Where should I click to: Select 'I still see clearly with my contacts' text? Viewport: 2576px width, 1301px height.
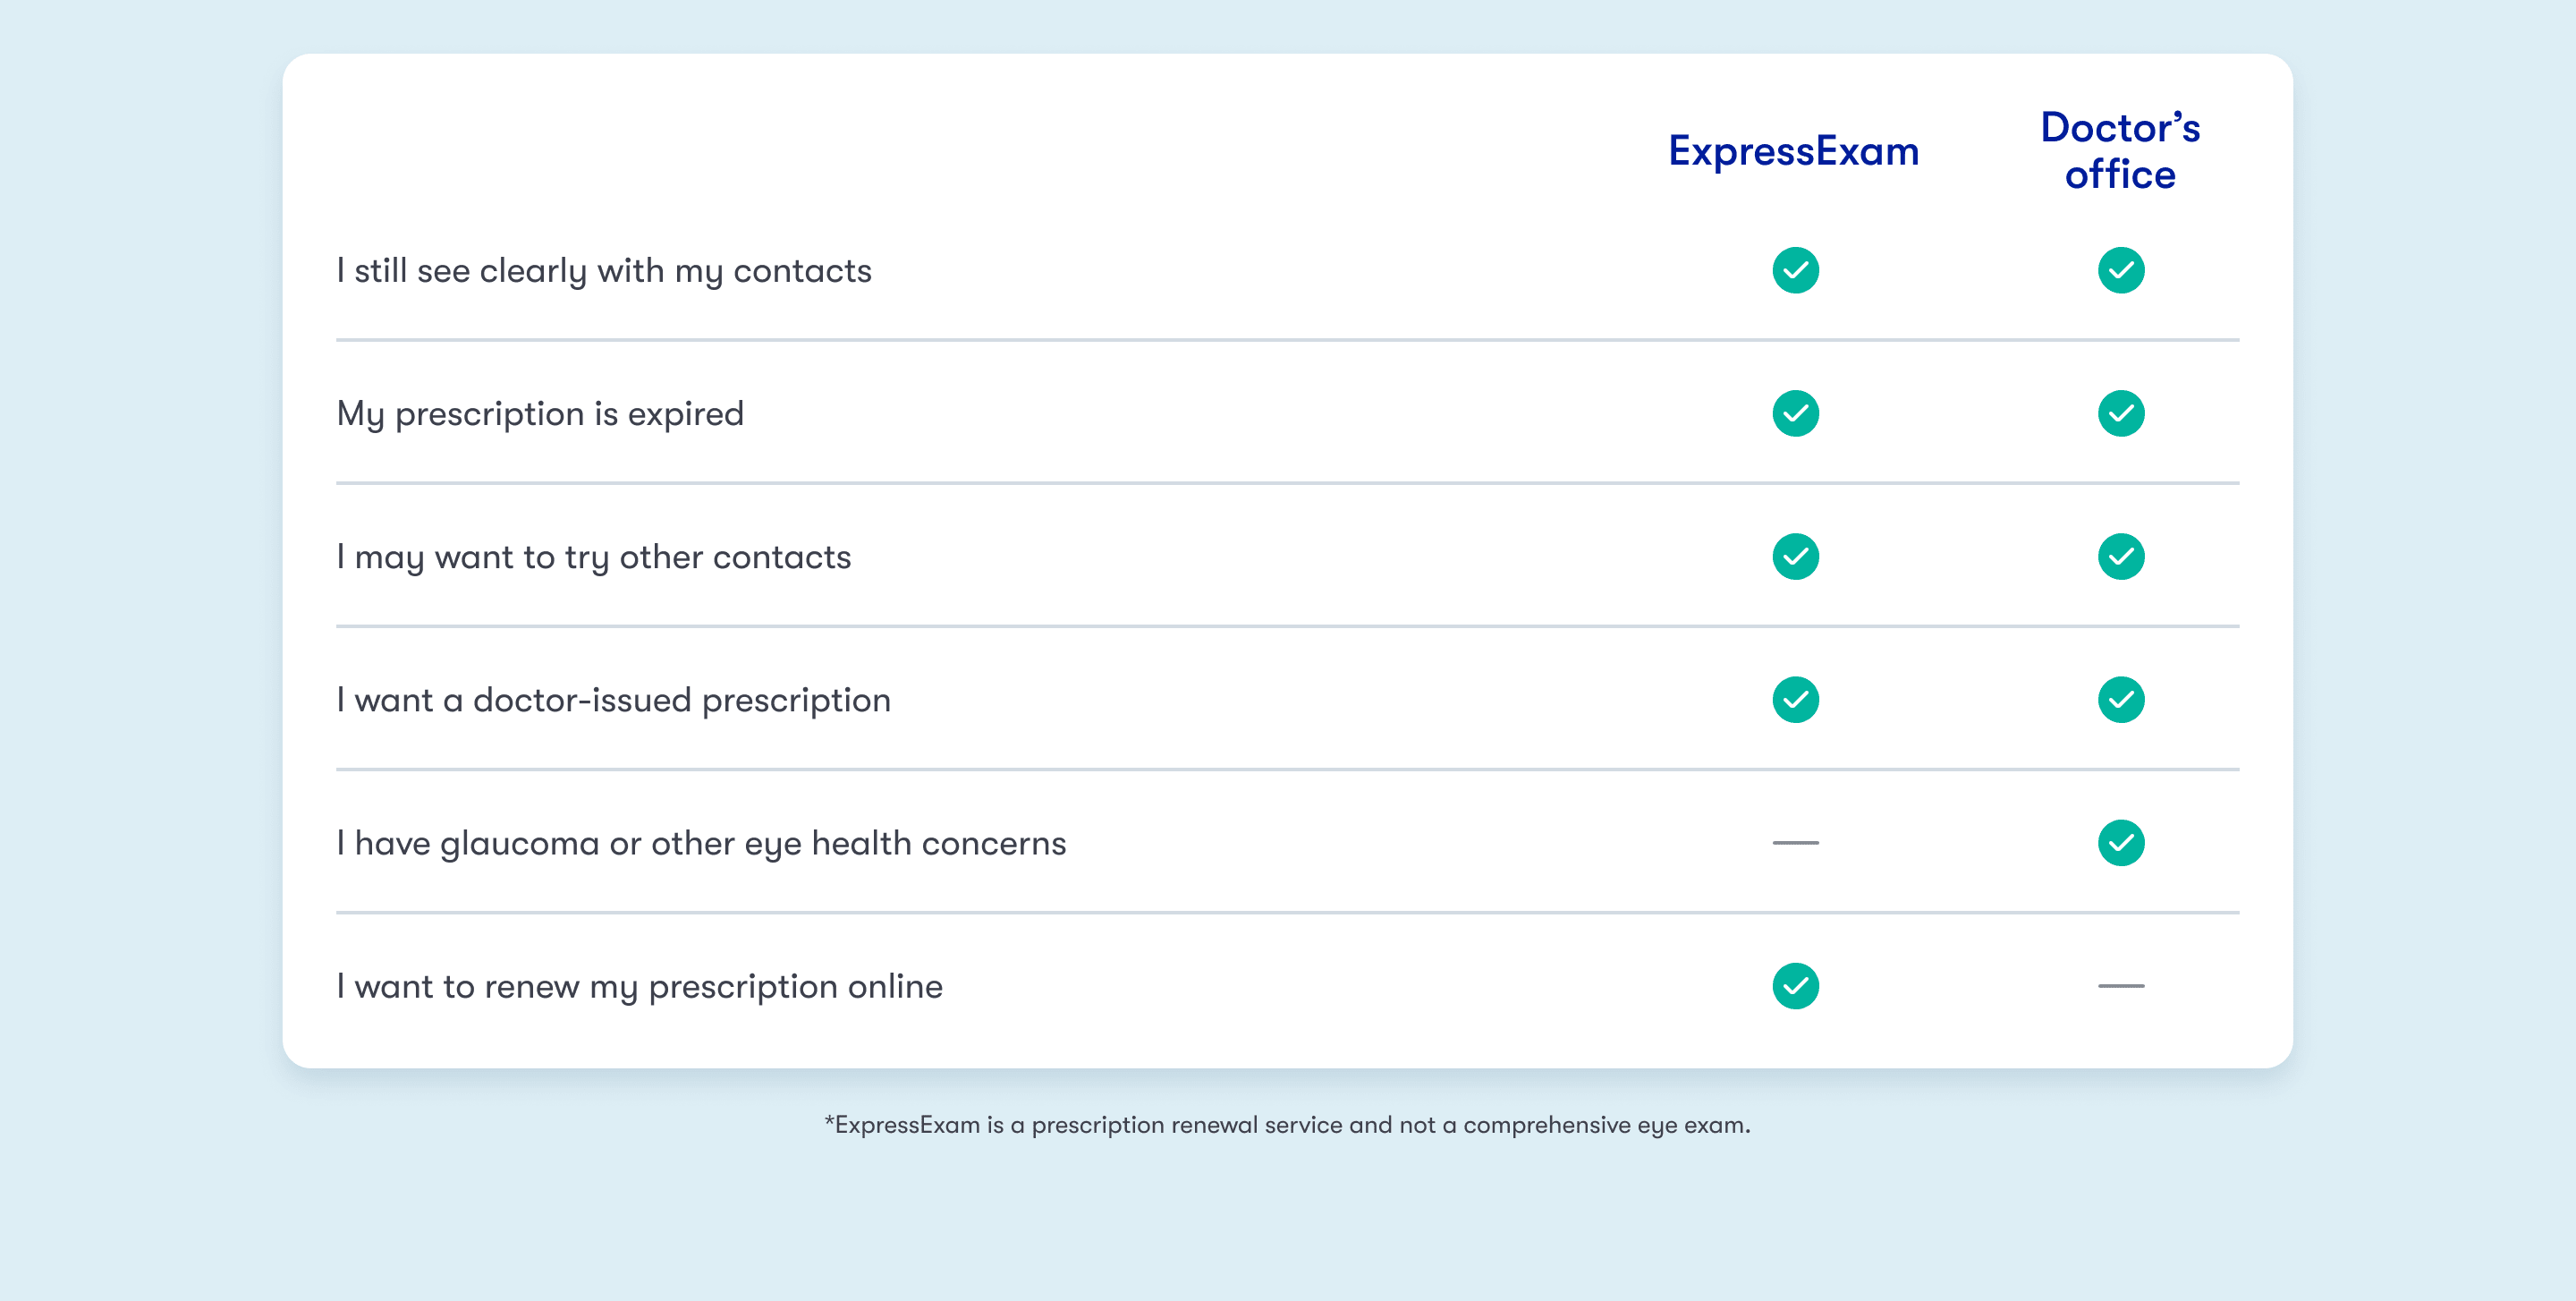[x=604, y=271]
